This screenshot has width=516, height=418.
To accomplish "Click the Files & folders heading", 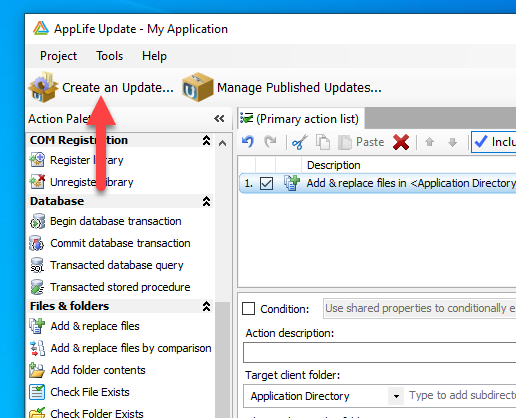I will (x=69, y=306).
